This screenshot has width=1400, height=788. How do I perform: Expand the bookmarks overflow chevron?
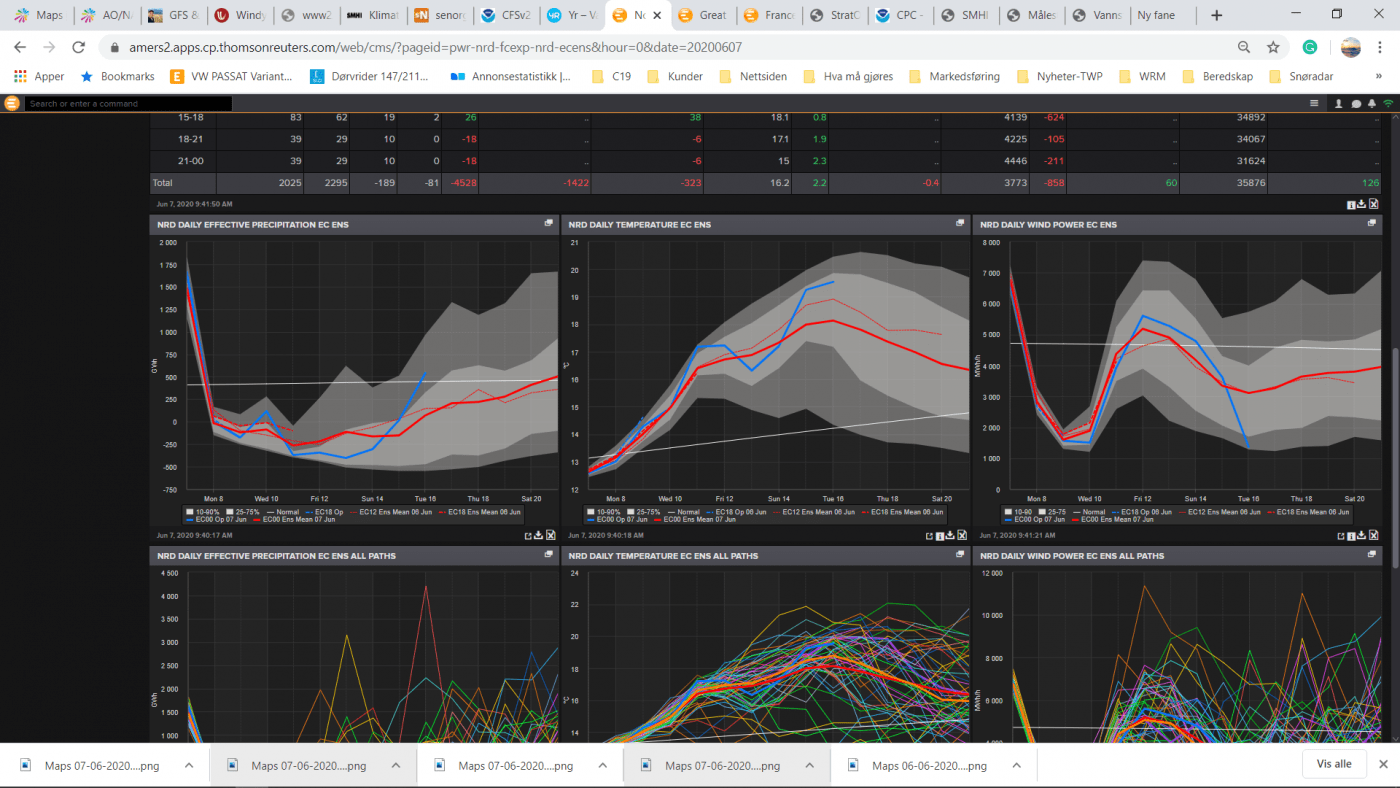1379,76
